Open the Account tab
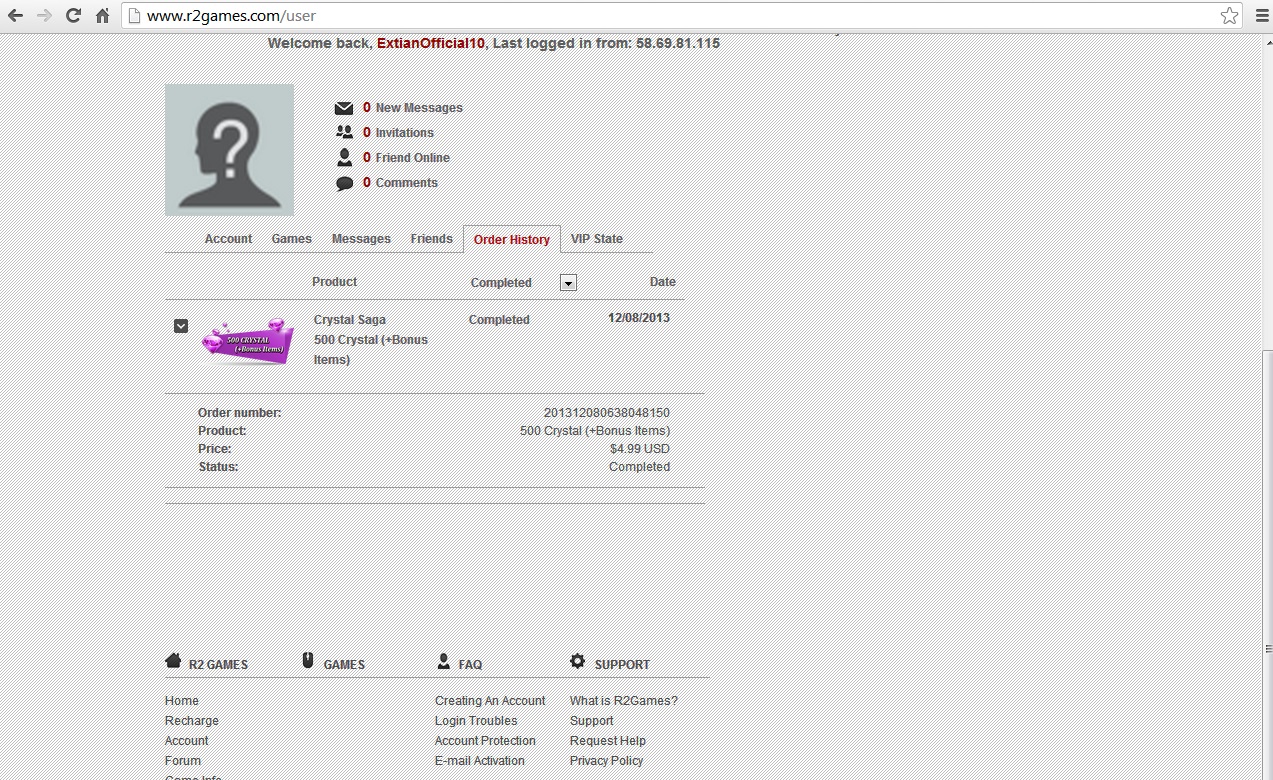 point(228,239)
